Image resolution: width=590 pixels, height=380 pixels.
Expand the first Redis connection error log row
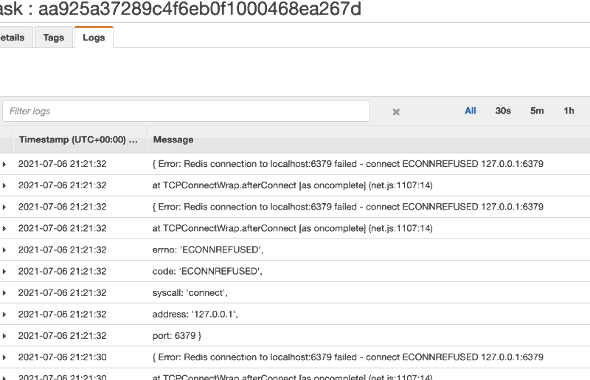click(4, 164)
